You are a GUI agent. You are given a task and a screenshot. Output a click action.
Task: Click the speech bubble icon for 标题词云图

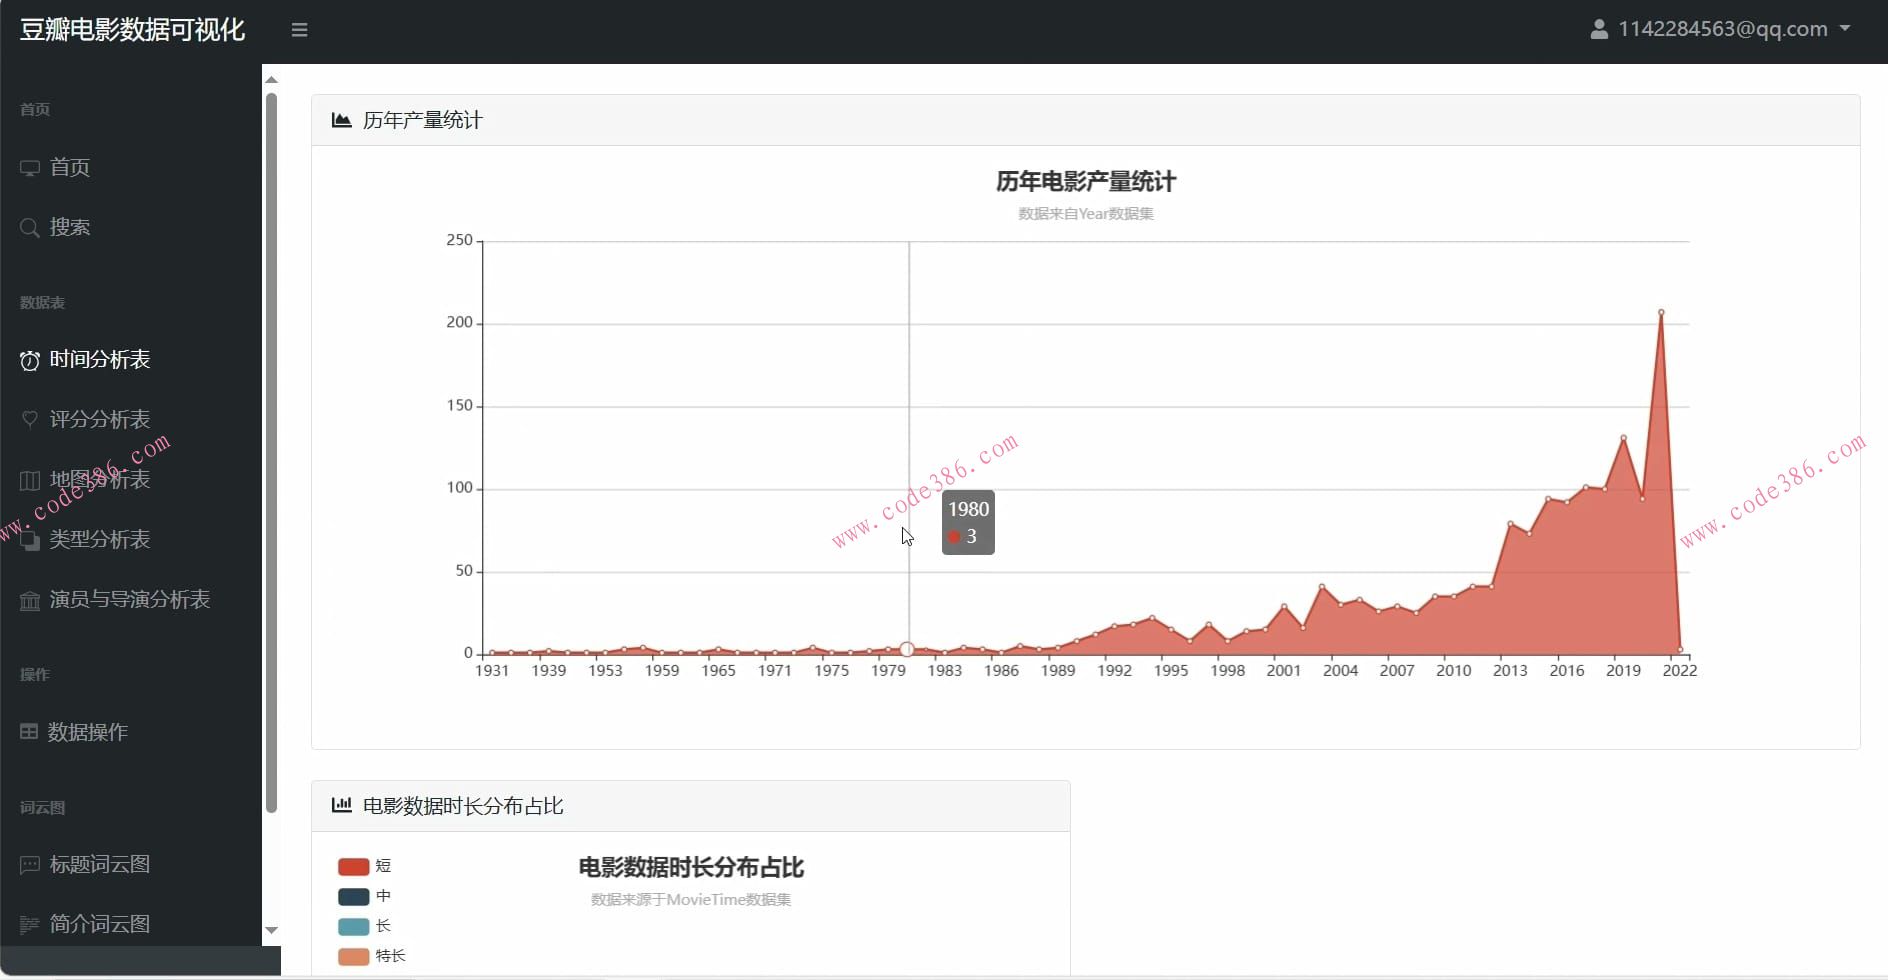point(30,864)
